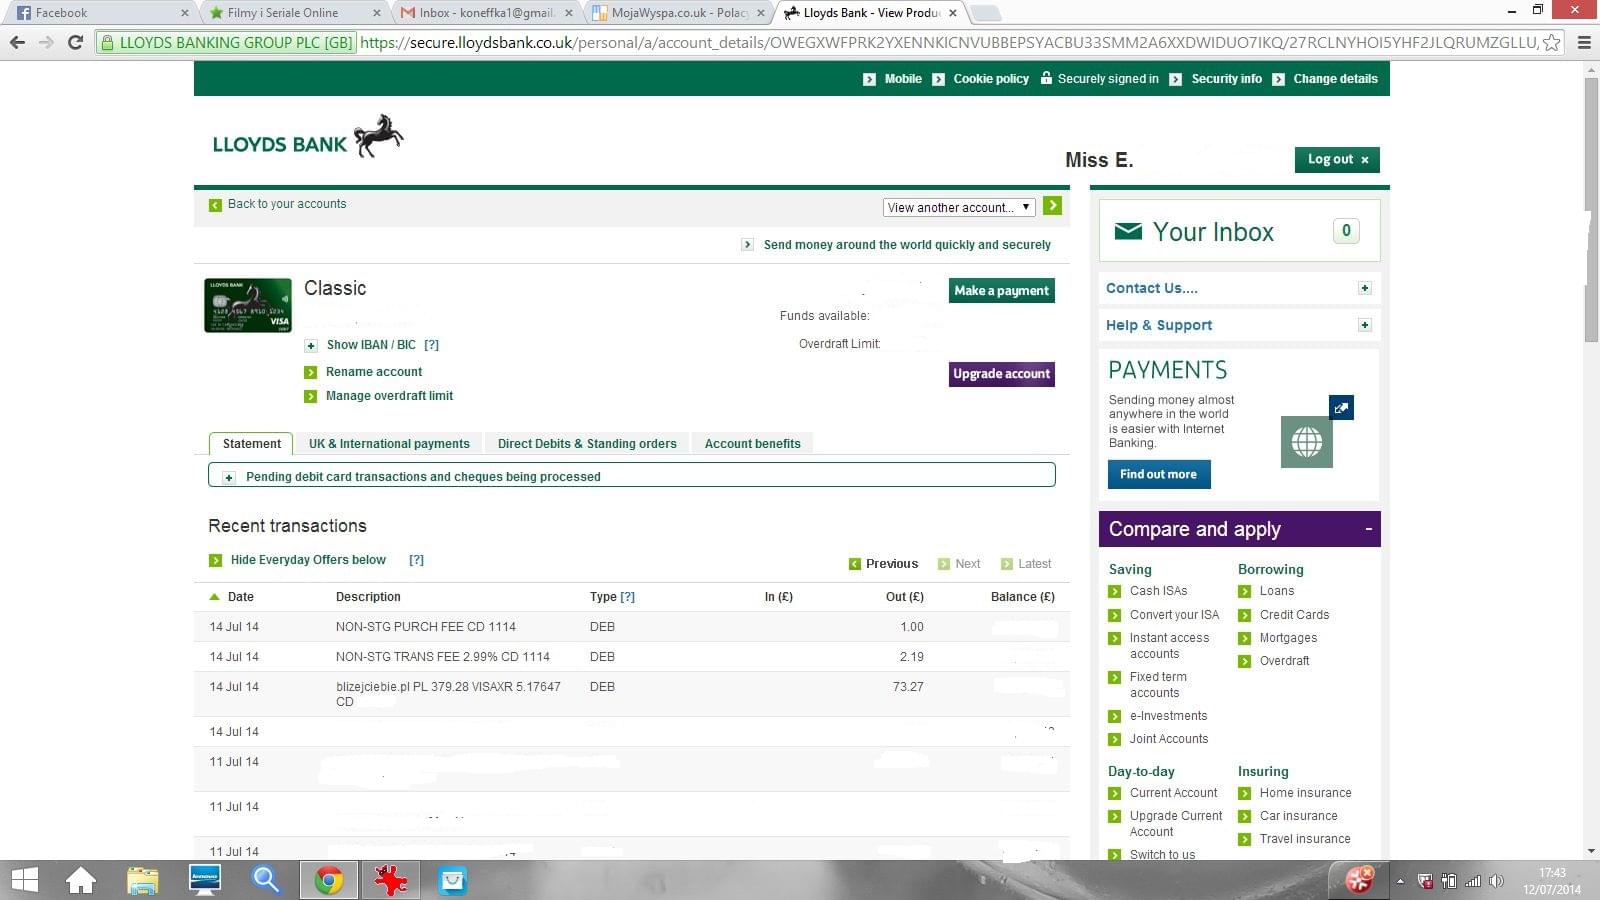Screen dimensions: 1600x900
Task: Click the browser address bar URL
Action: click(948, 42)
